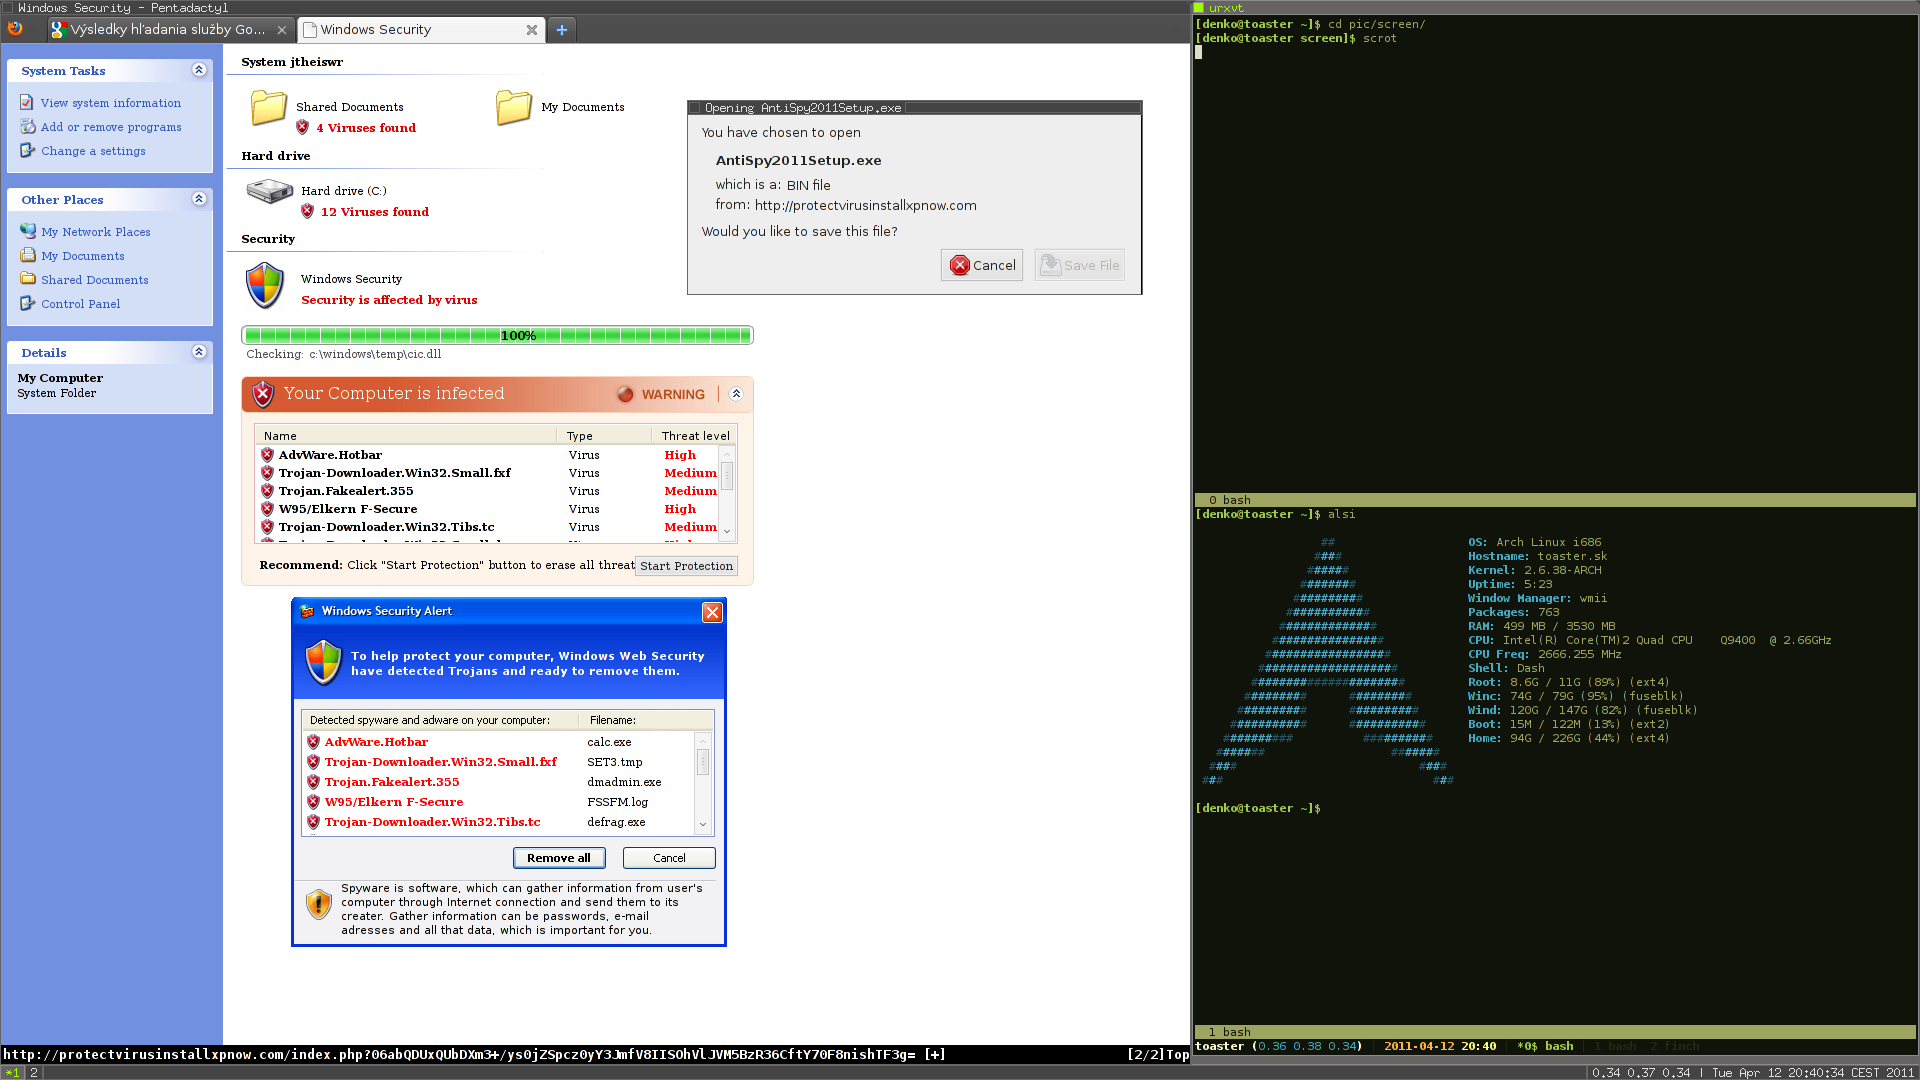Click the date and time in bottom bar
Screen dimensions: 1920x1080
[1812, 1073]
